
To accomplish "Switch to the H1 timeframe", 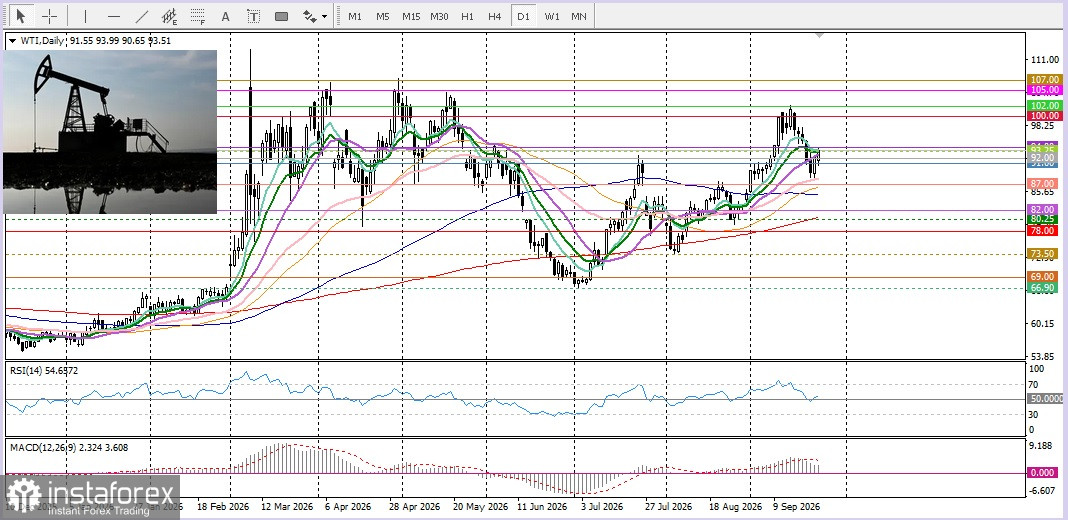I will (467, 16).
